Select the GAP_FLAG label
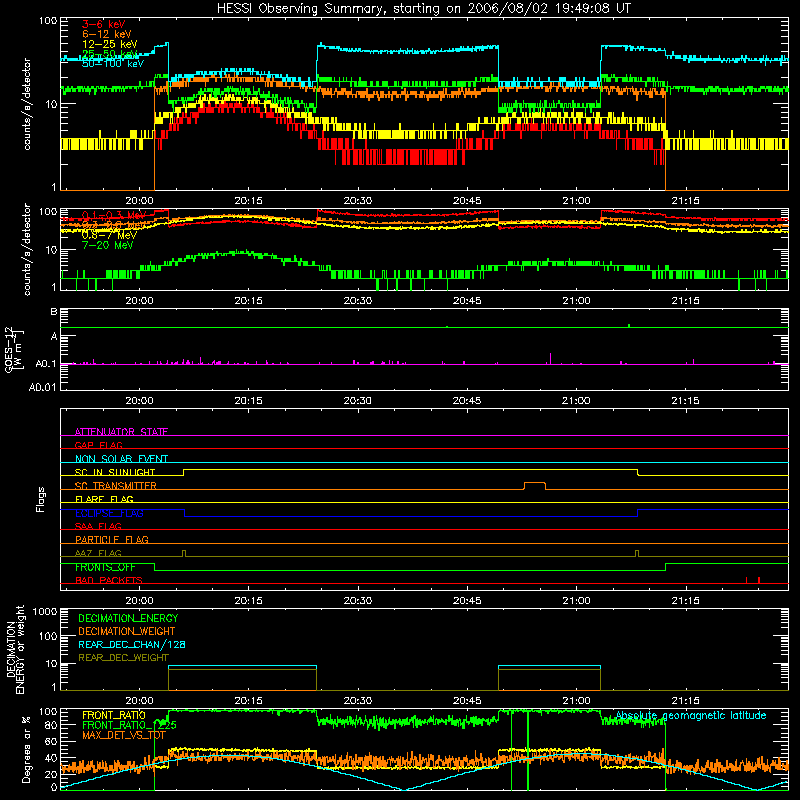Screen dimensions: 800x800 tap(98, 445)
